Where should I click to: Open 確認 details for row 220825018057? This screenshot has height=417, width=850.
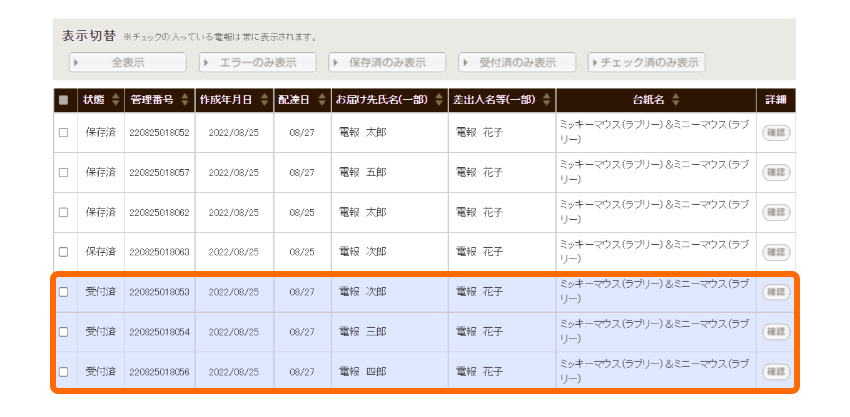tap(776, 173)
